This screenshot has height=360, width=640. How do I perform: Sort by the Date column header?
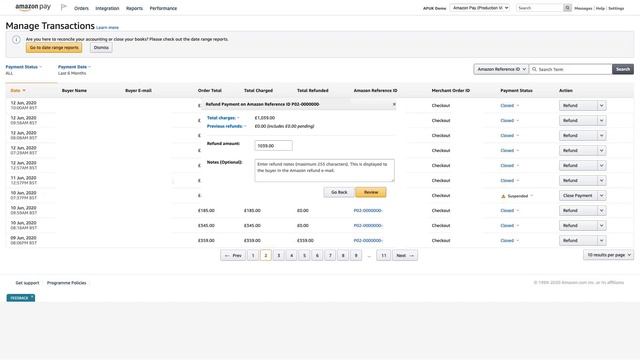(x=18, y=91)
